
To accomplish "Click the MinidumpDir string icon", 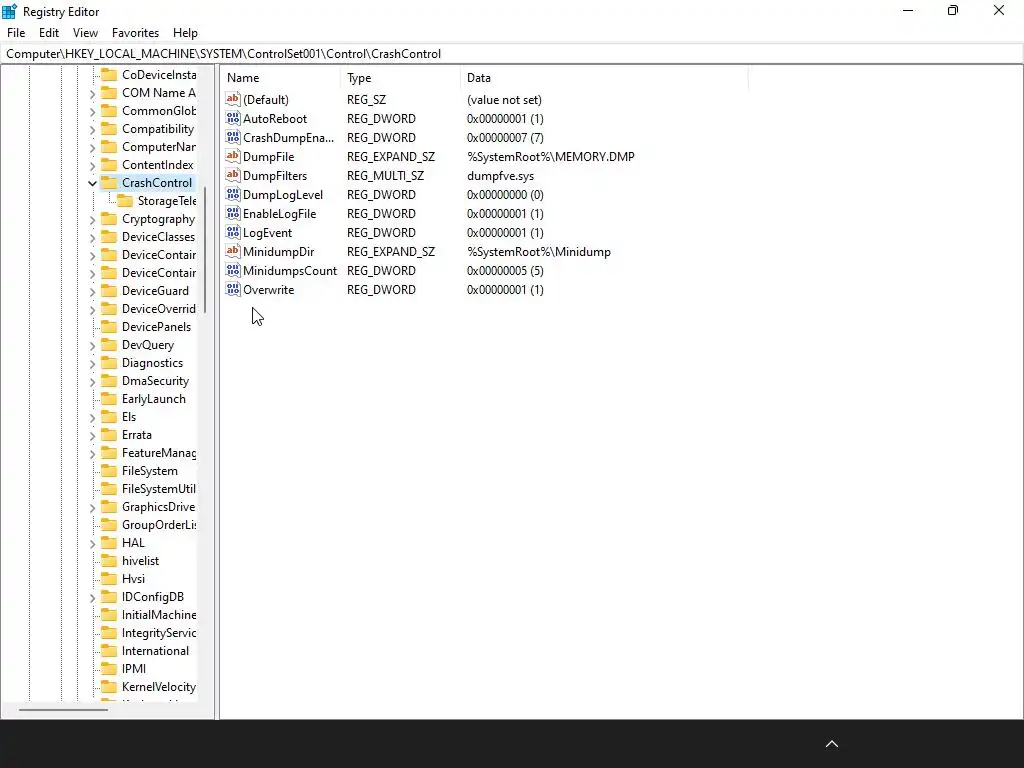I will coord(233,251).
